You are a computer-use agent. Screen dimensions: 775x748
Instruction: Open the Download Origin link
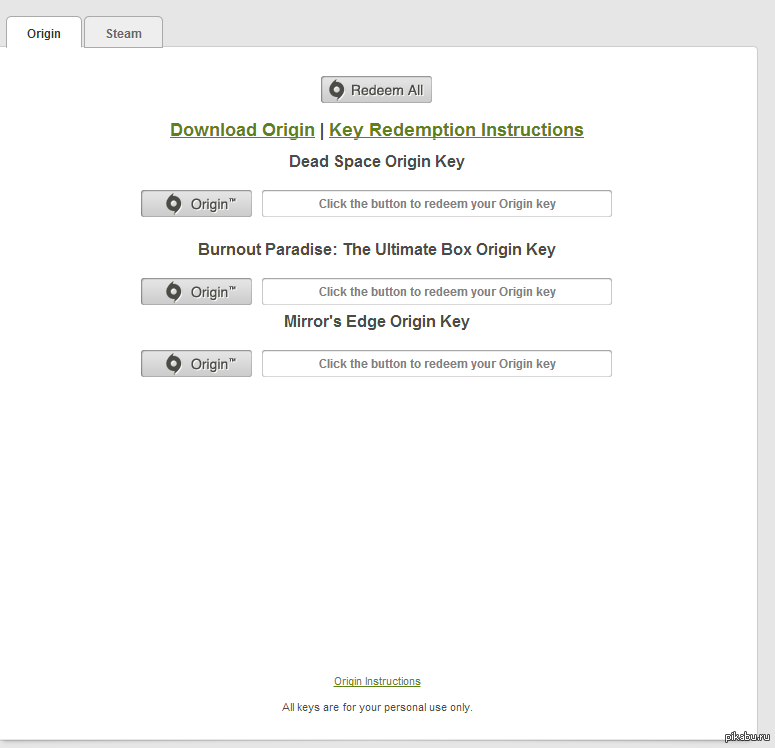click(x=242, y=130)
